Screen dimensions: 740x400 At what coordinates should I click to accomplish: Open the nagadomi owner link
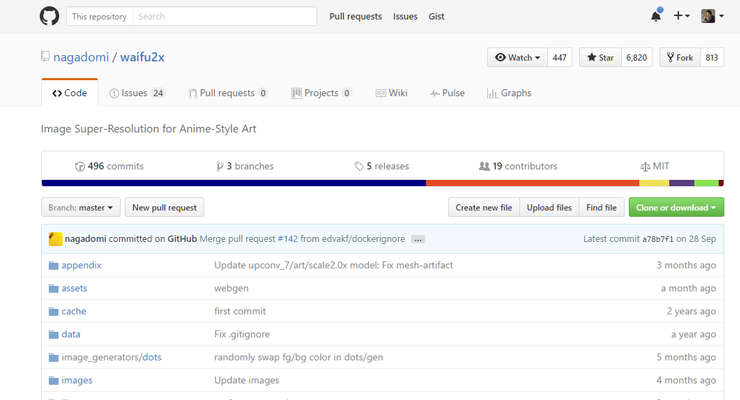[81, 57]
